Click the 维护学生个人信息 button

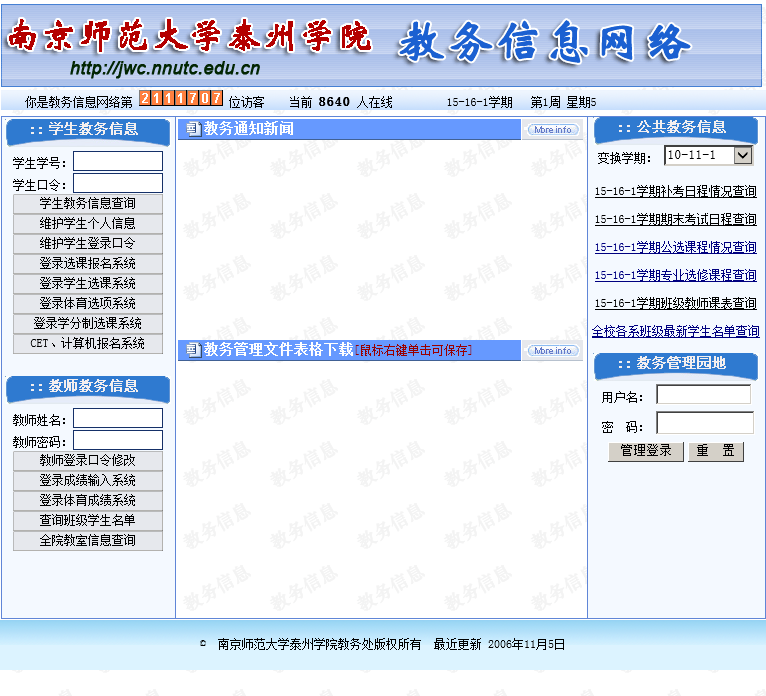88,224
